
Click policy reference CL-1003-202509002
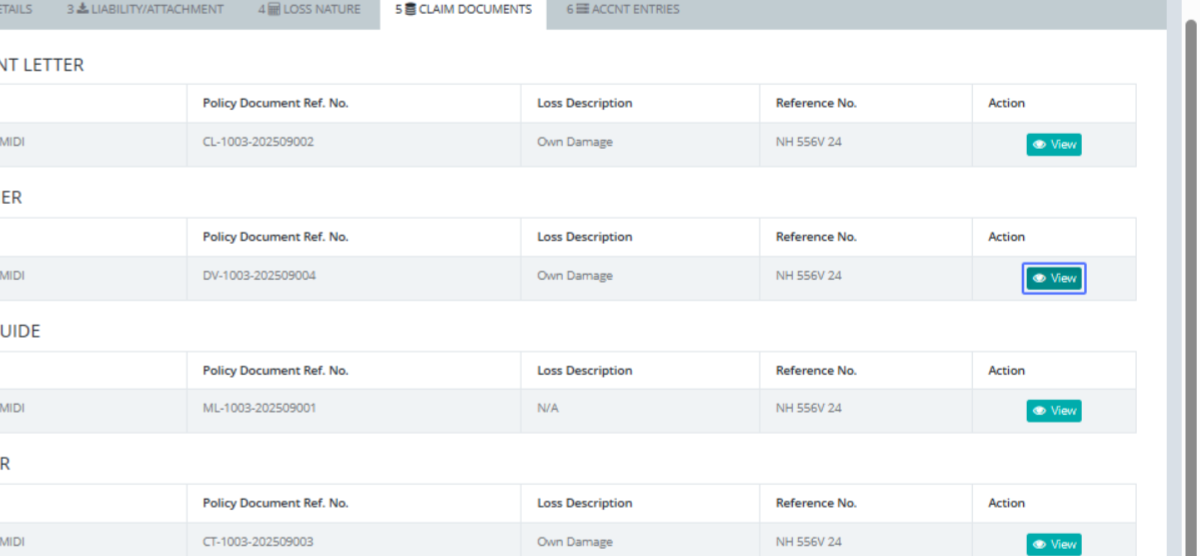pyautogui.click(x=258, y=142)
